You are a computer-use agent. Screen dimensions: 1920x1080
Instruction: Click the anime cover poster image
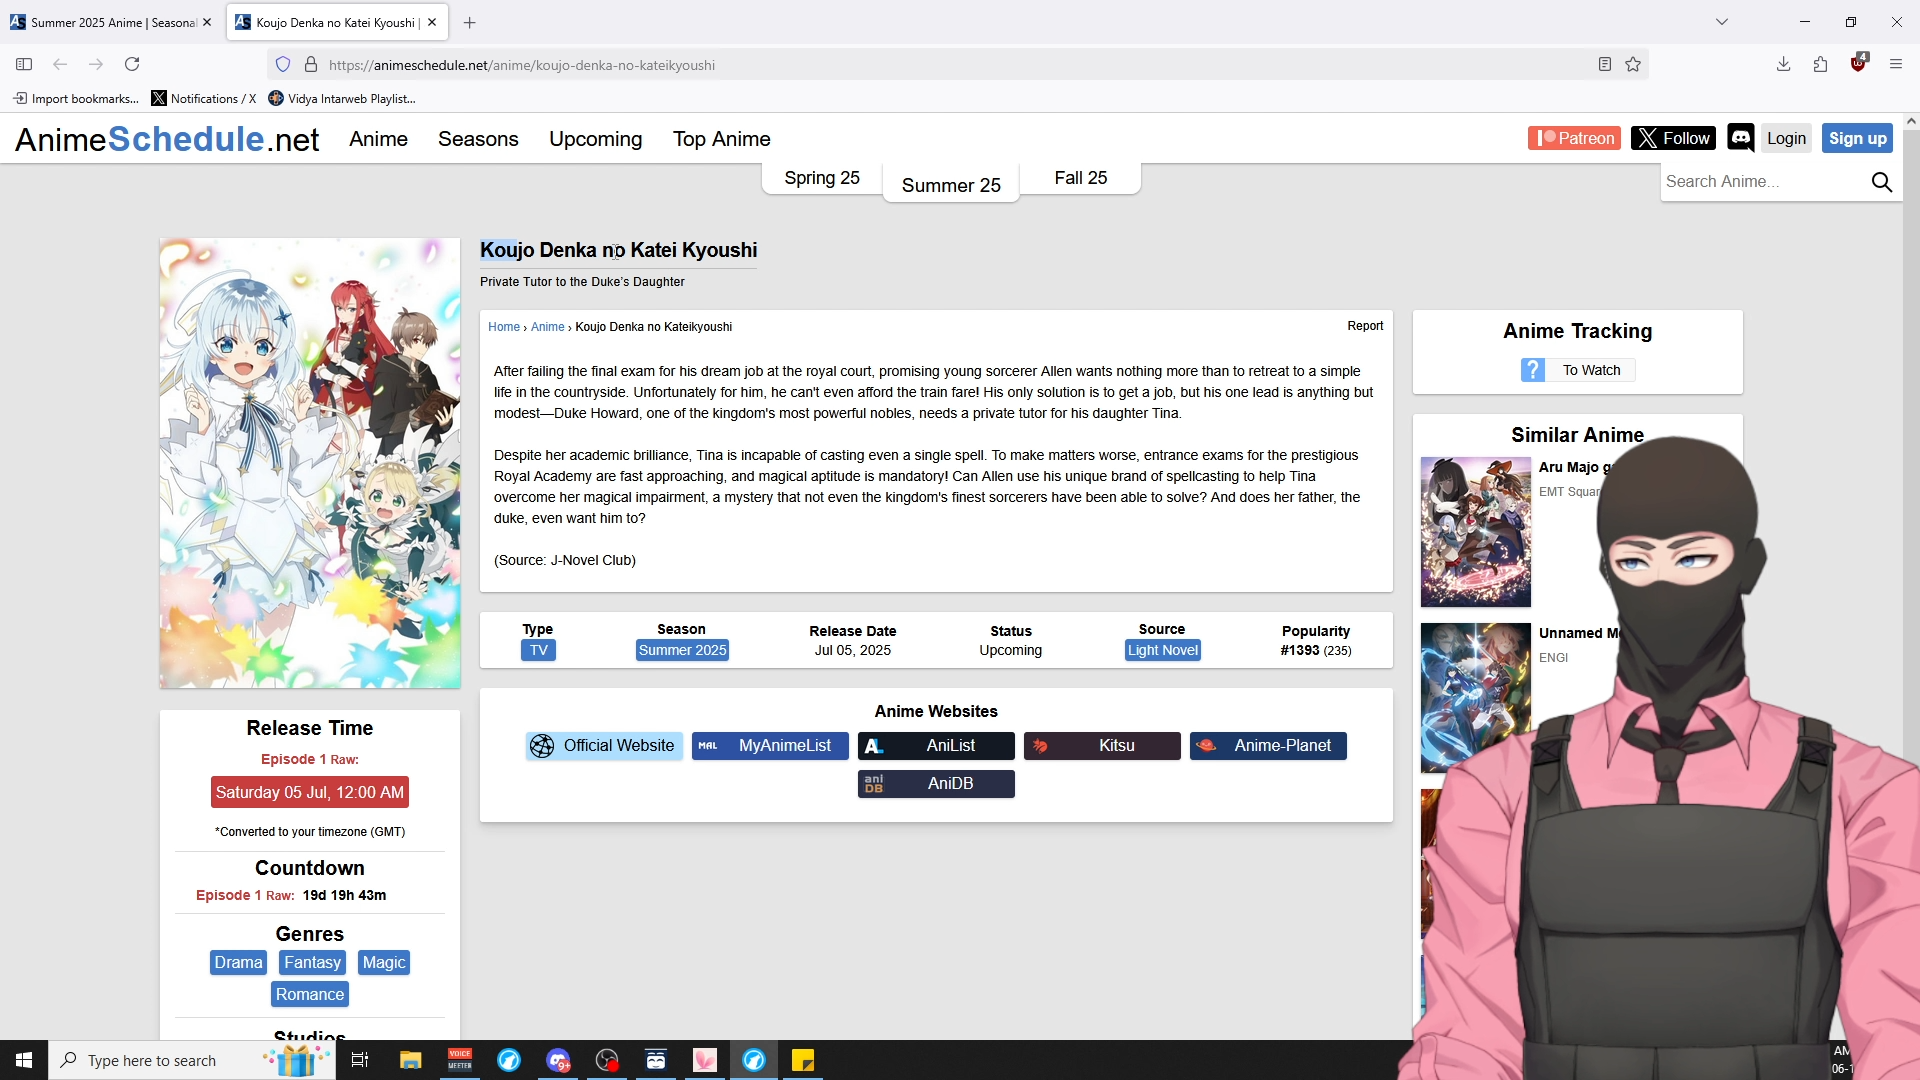pos(310,463)
